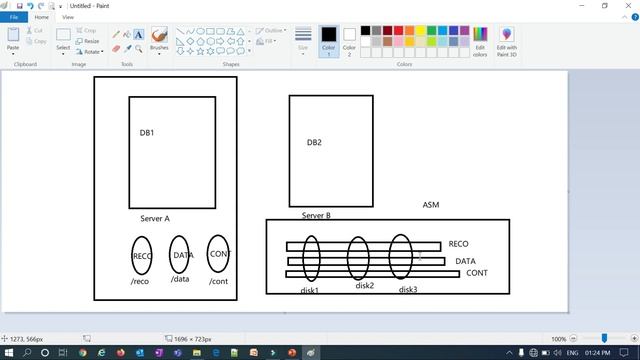
Task: Click the Crop button
Action: click(86, 31)
